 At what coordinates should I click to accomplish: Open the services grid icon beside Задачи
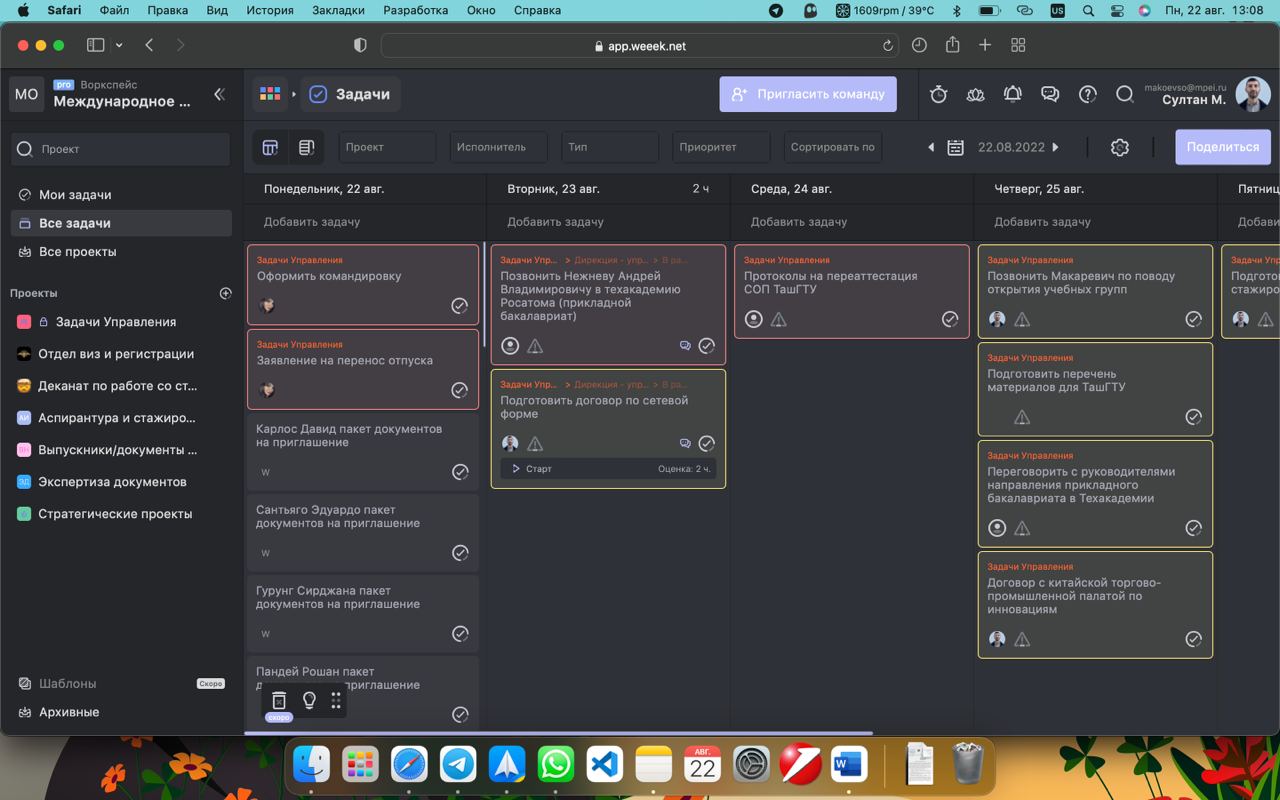[x=270, y=94]
